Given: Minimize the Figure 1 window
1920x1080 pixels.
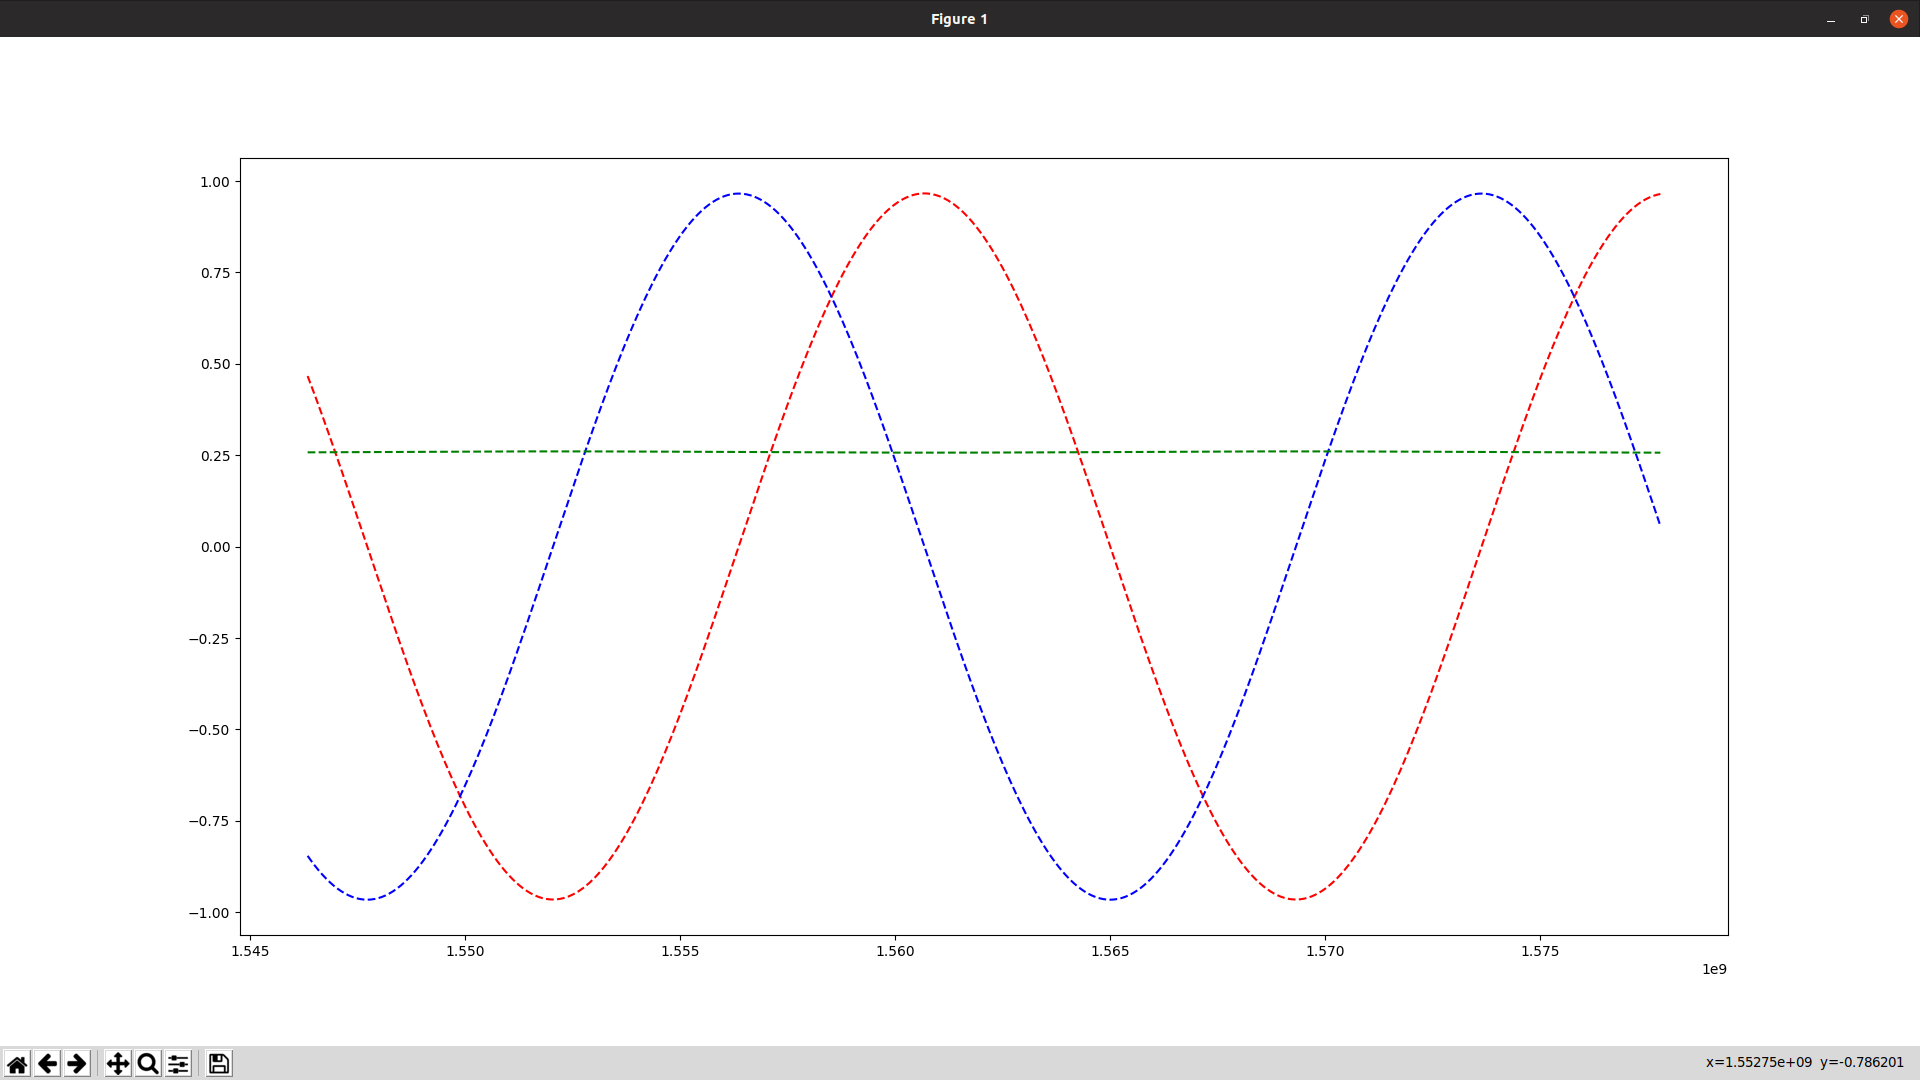Looking at the screenshot, I should [1831, 19].
